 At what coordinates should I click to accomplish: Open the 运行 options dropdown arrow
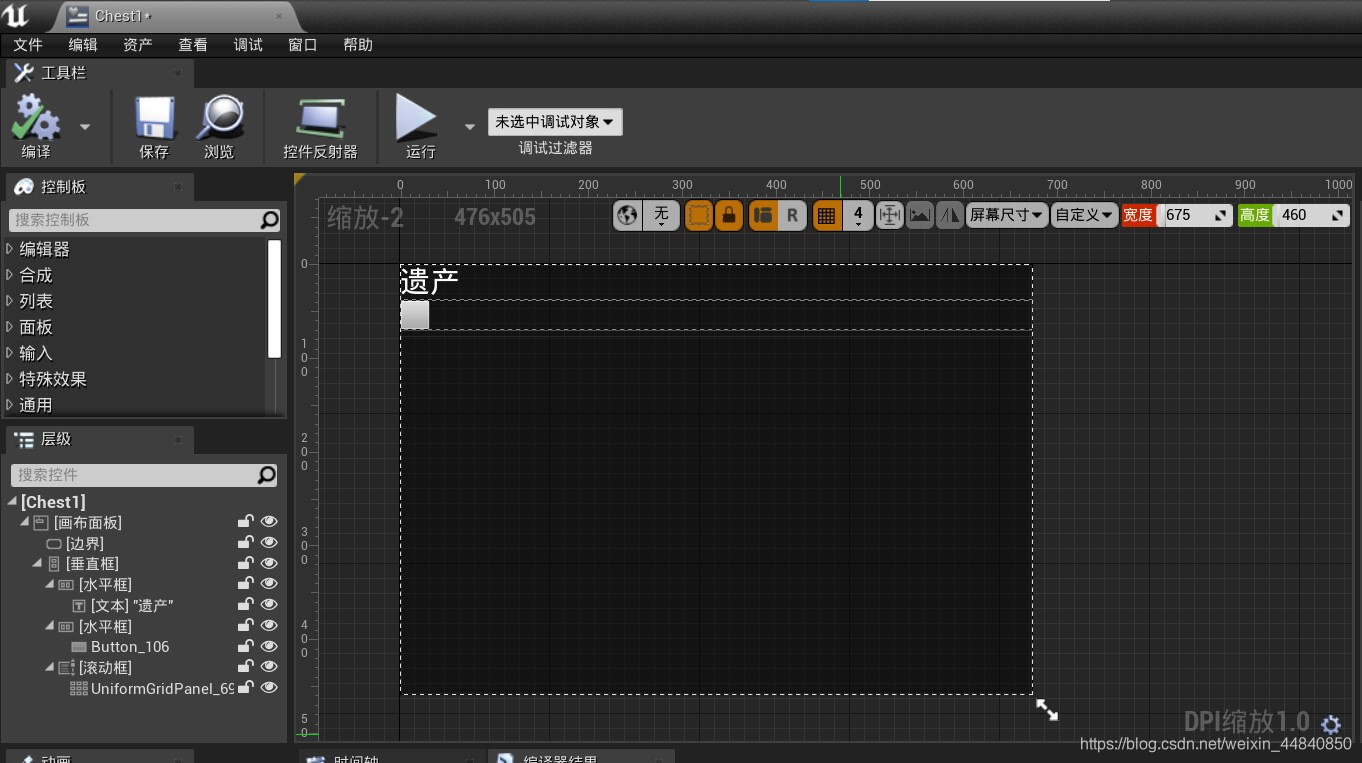(470, 126)
